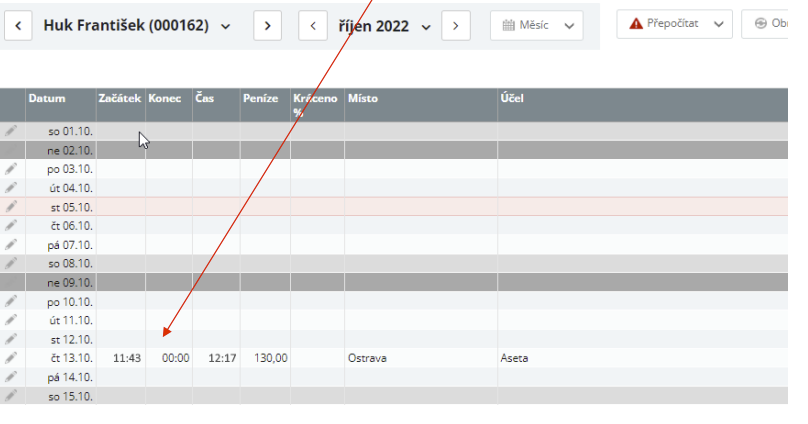
Task: Click the Peníze column header
Action: 265,105
